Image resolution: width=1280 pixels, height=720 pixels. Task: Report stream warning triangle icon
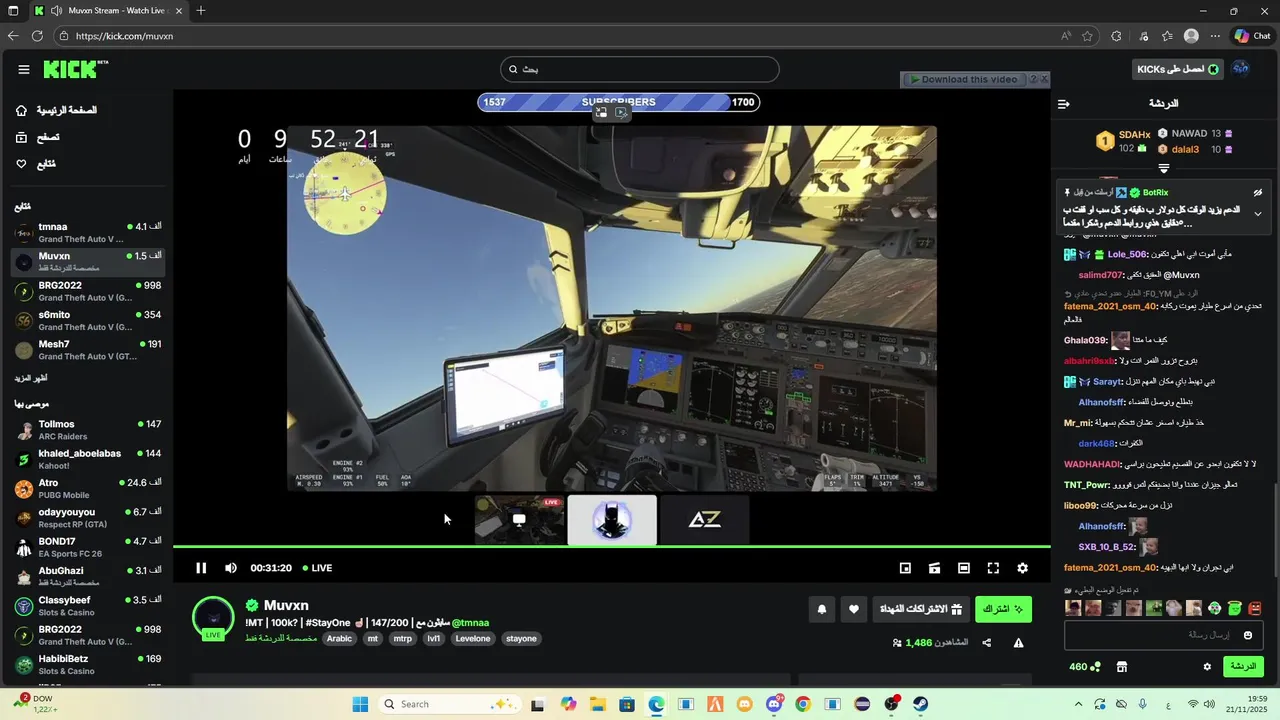[1018, 643]
